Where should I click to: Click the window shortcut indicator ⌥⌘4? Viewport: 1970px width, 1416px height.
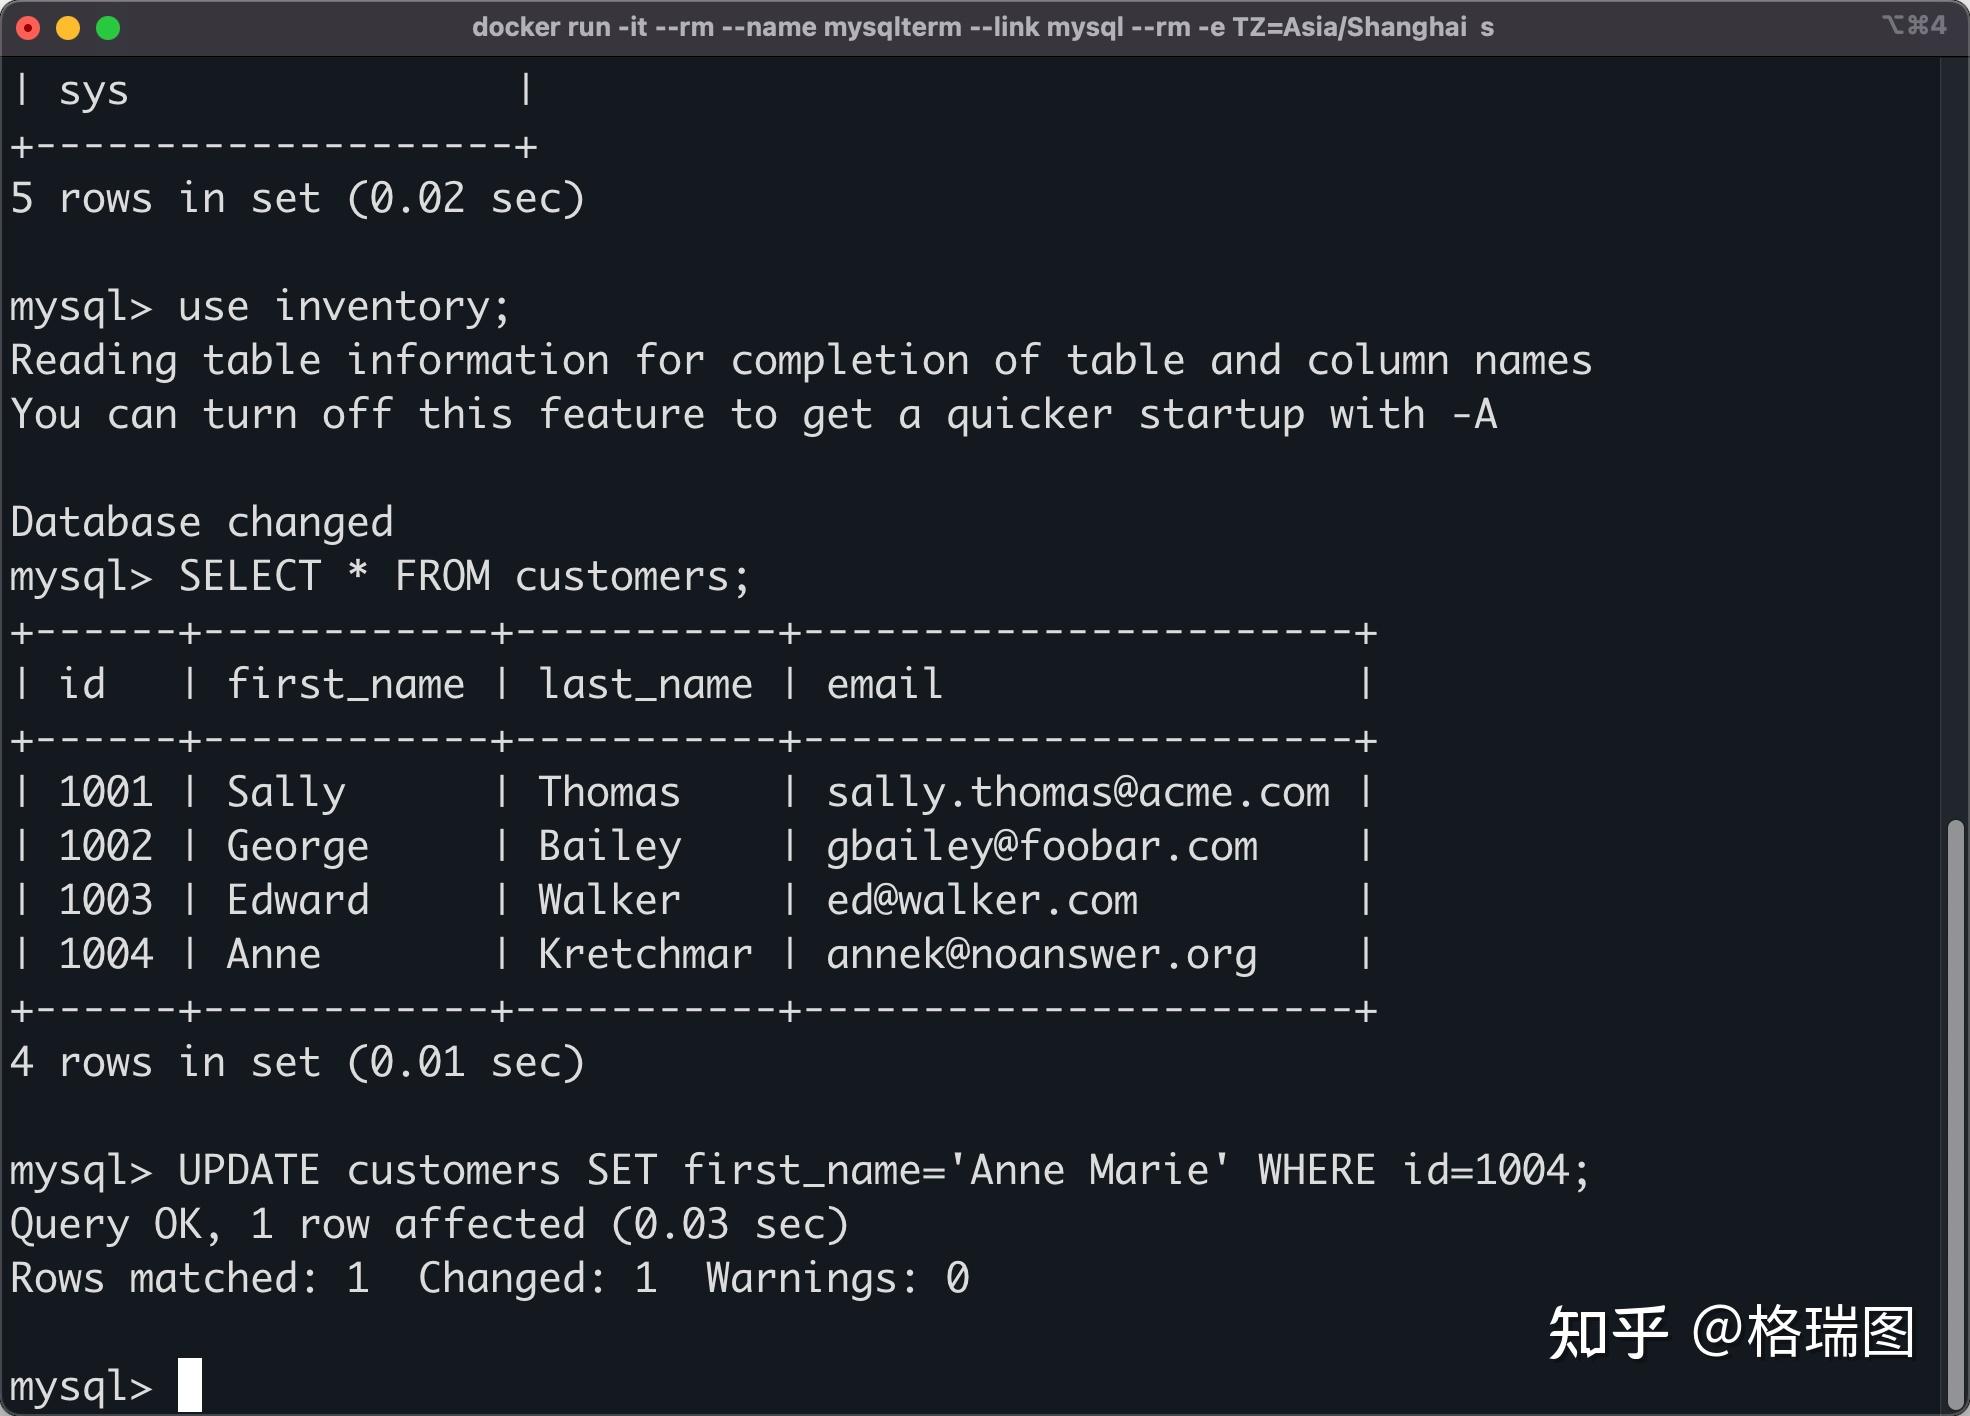(1915, 25)
